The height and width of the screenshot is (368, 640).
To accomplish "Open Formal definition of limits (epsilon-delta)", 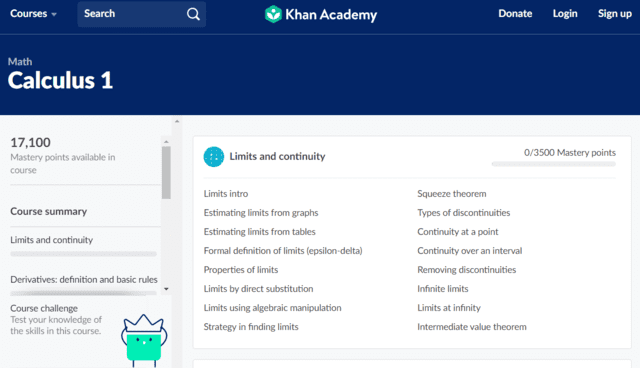I will tap(283, 251).
